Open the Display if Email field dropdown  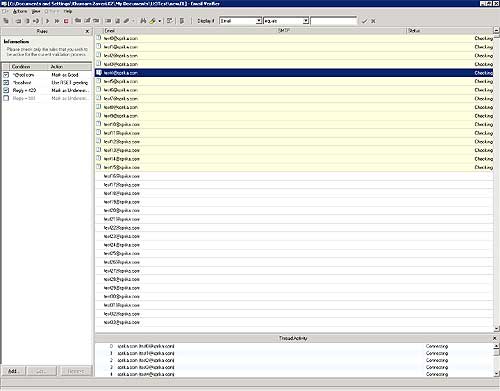coord(259,21)
